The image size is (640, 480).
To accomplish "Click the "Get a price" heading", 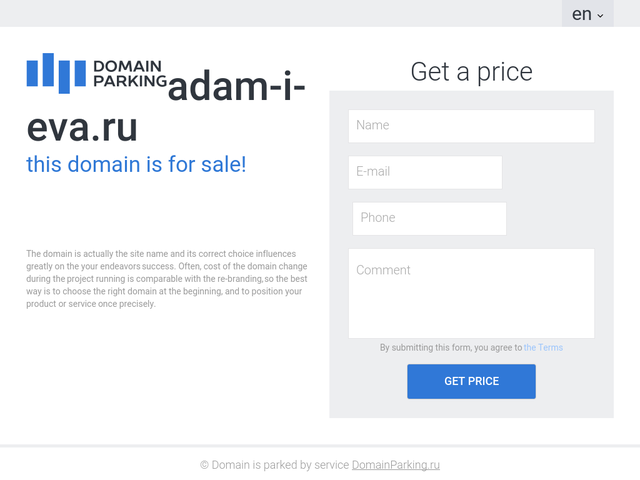I will (471, 72).
